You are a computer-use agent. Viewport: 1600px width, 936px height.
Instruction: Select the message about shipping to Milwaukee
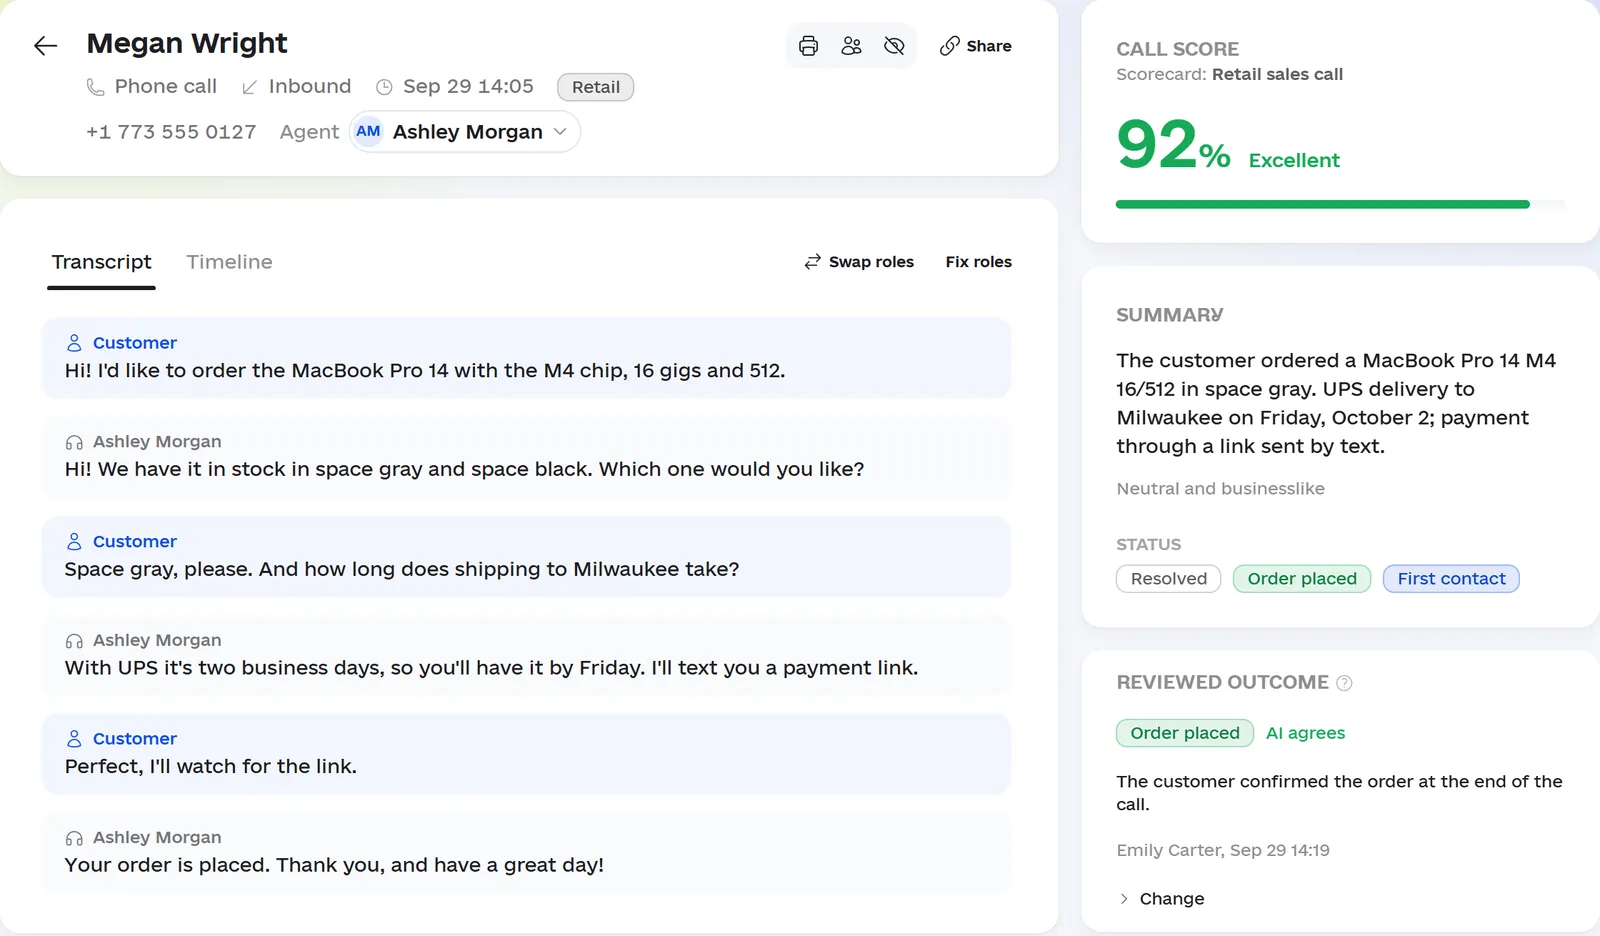(526, 556)
